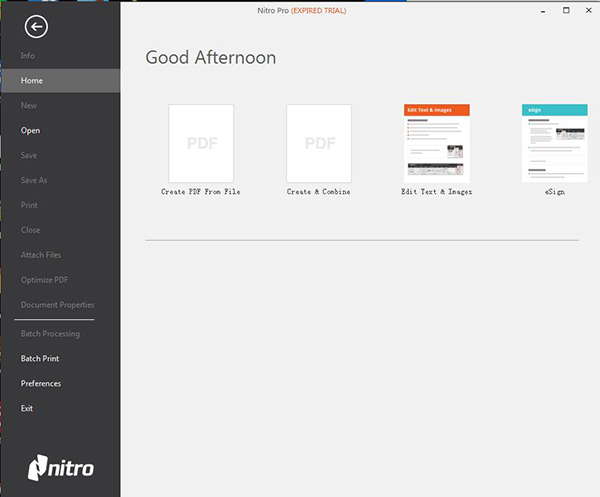Screen dimensions: 600x497
Task: Open the Info menu entry
Action: (28, 55)
